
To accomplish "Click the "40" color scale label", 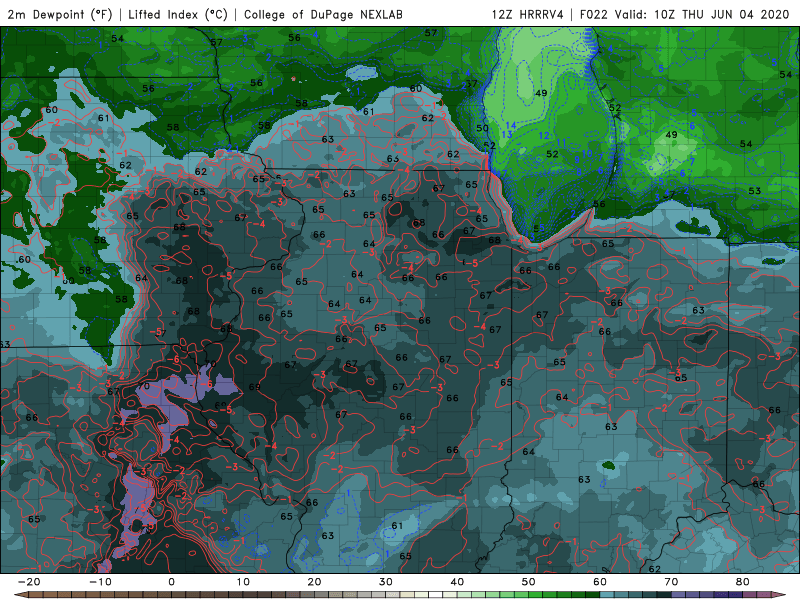I will [x=457, y=582].
